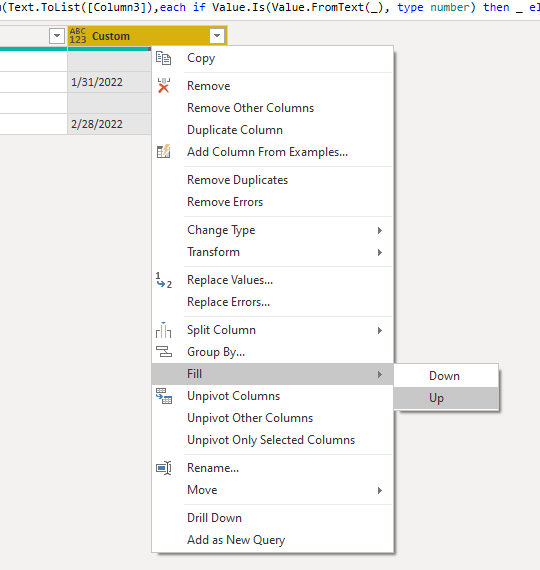Choose Add Column From Examples...
540x570 pixels.
(x=272, y=152)
